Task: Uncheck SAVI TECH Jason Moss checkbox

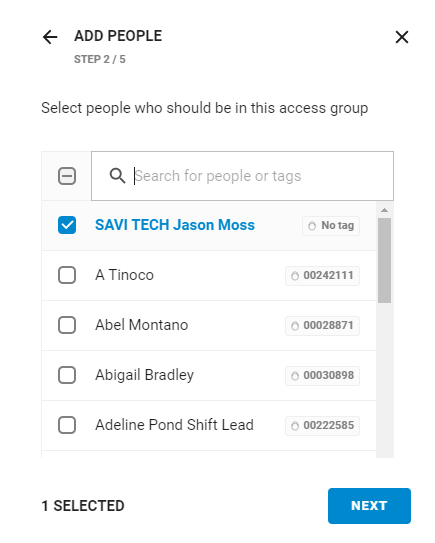Action: pyautogui.click(x=67, y=225)
